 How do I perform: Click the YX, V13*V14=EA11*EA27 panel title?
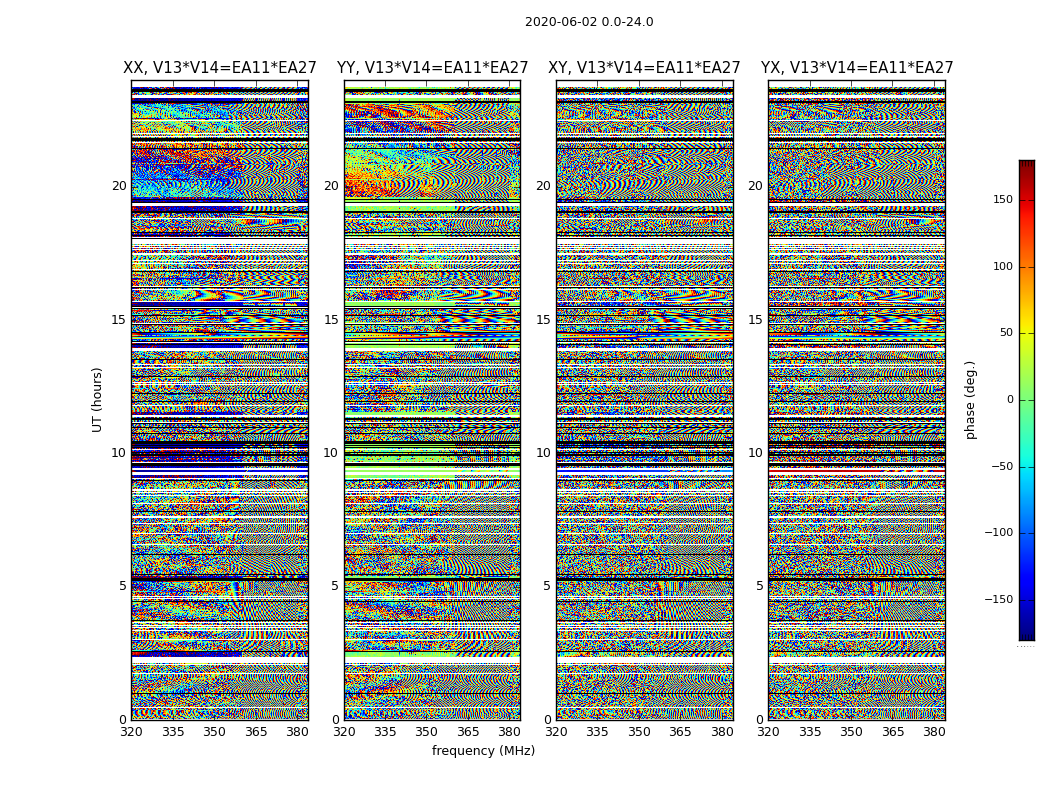click(856, 68)
